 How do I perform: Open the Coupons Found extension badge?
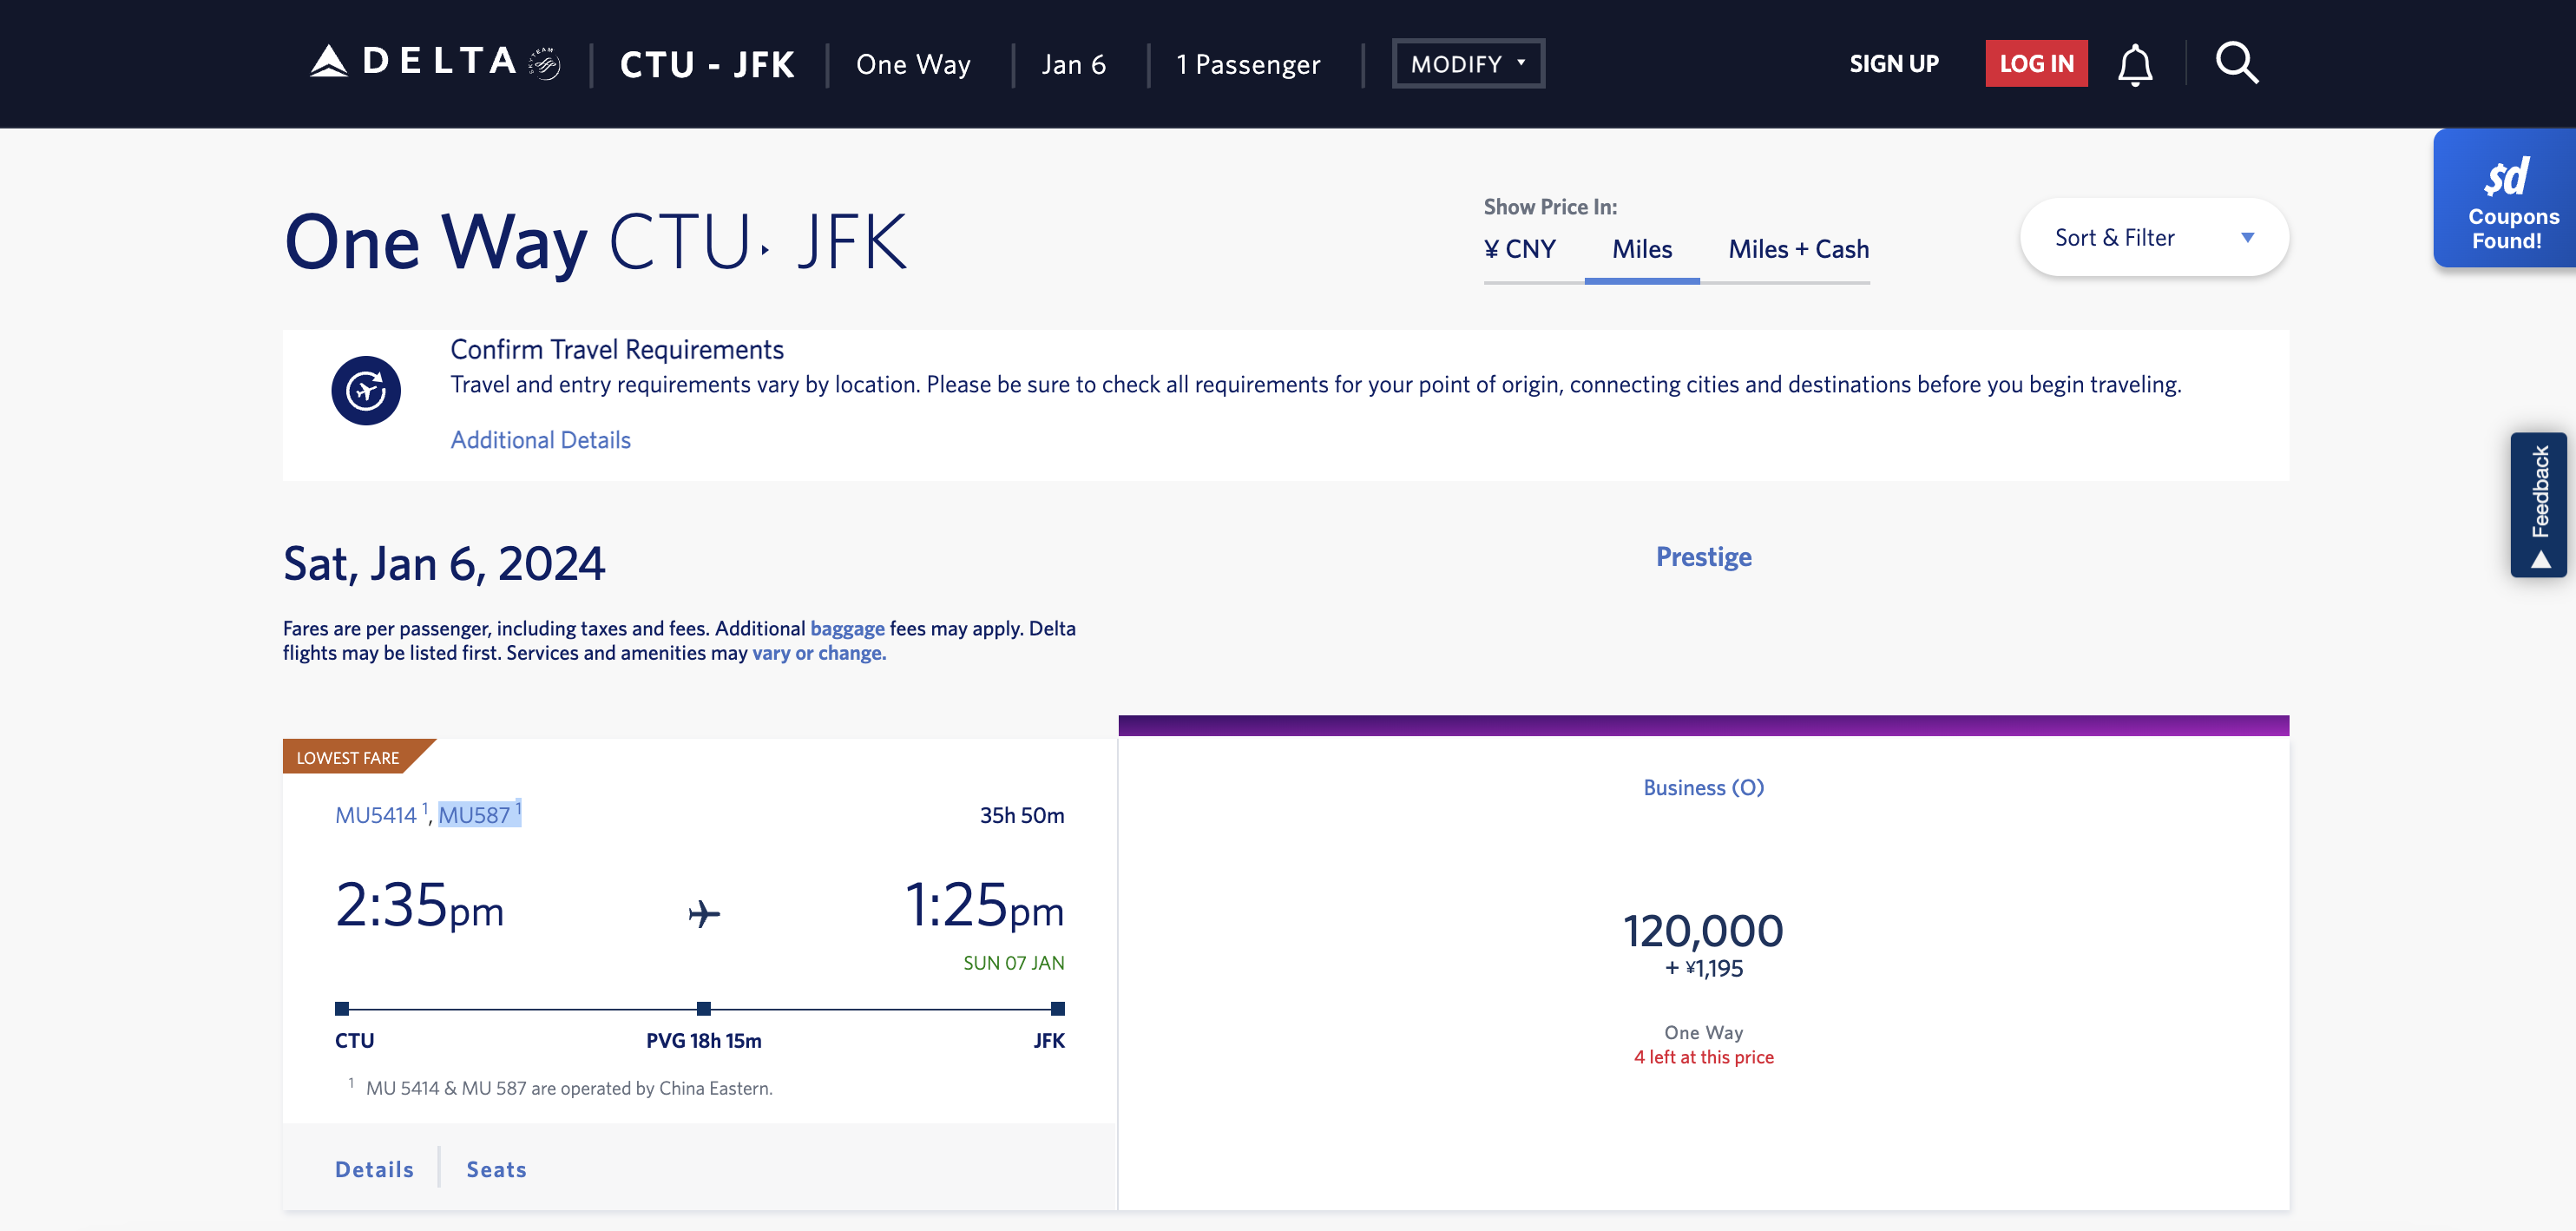(x=2505, y=198)
